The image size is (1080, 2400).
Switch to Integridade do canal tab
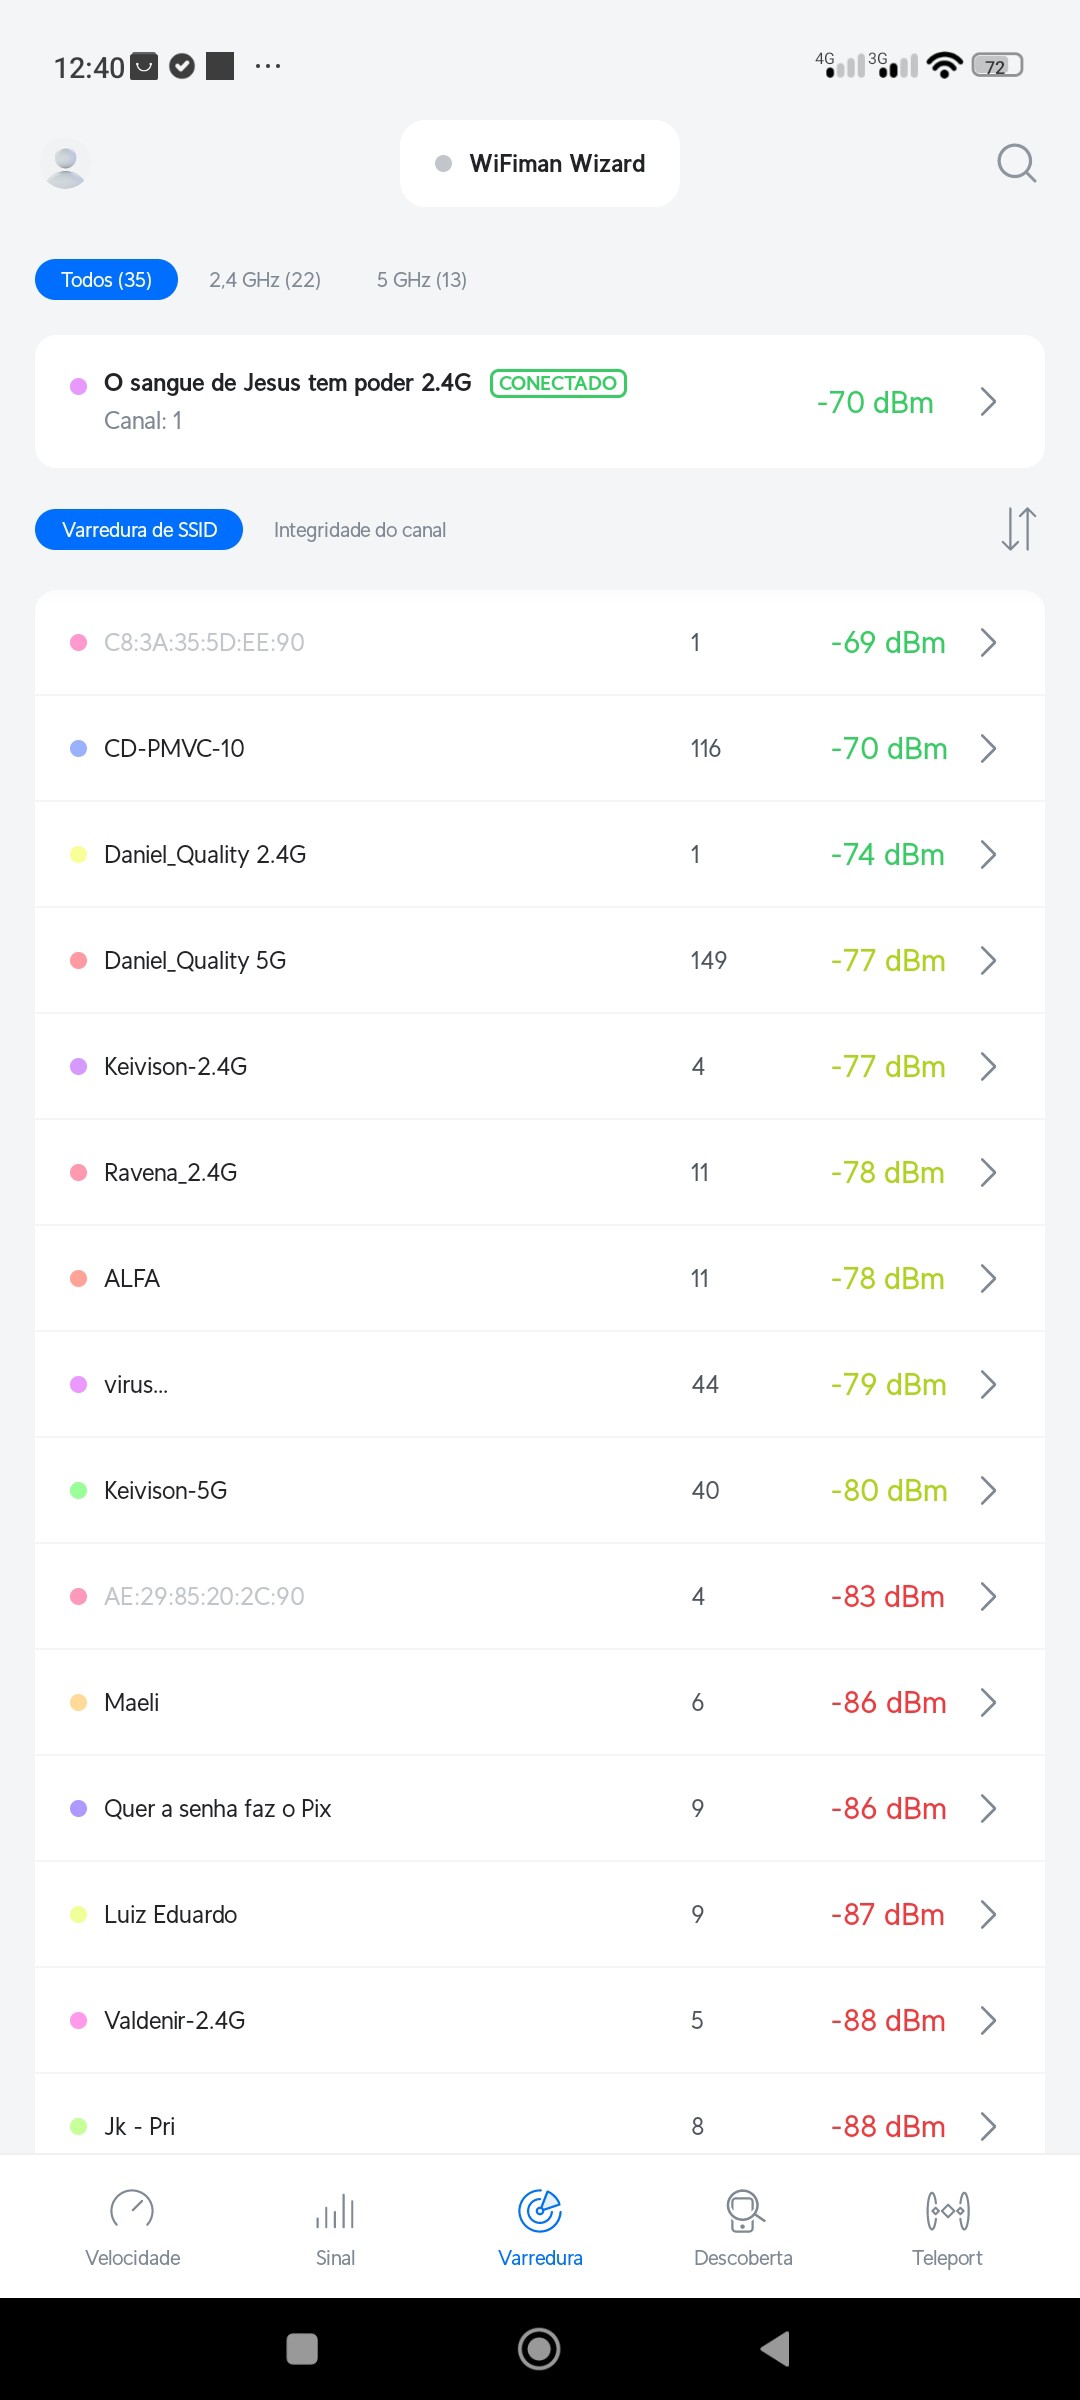point(360,530)
